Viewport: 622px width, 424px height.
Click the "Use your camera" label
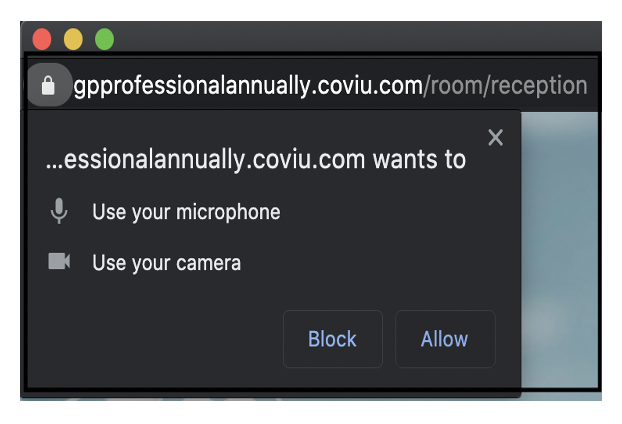coord(166,264)
